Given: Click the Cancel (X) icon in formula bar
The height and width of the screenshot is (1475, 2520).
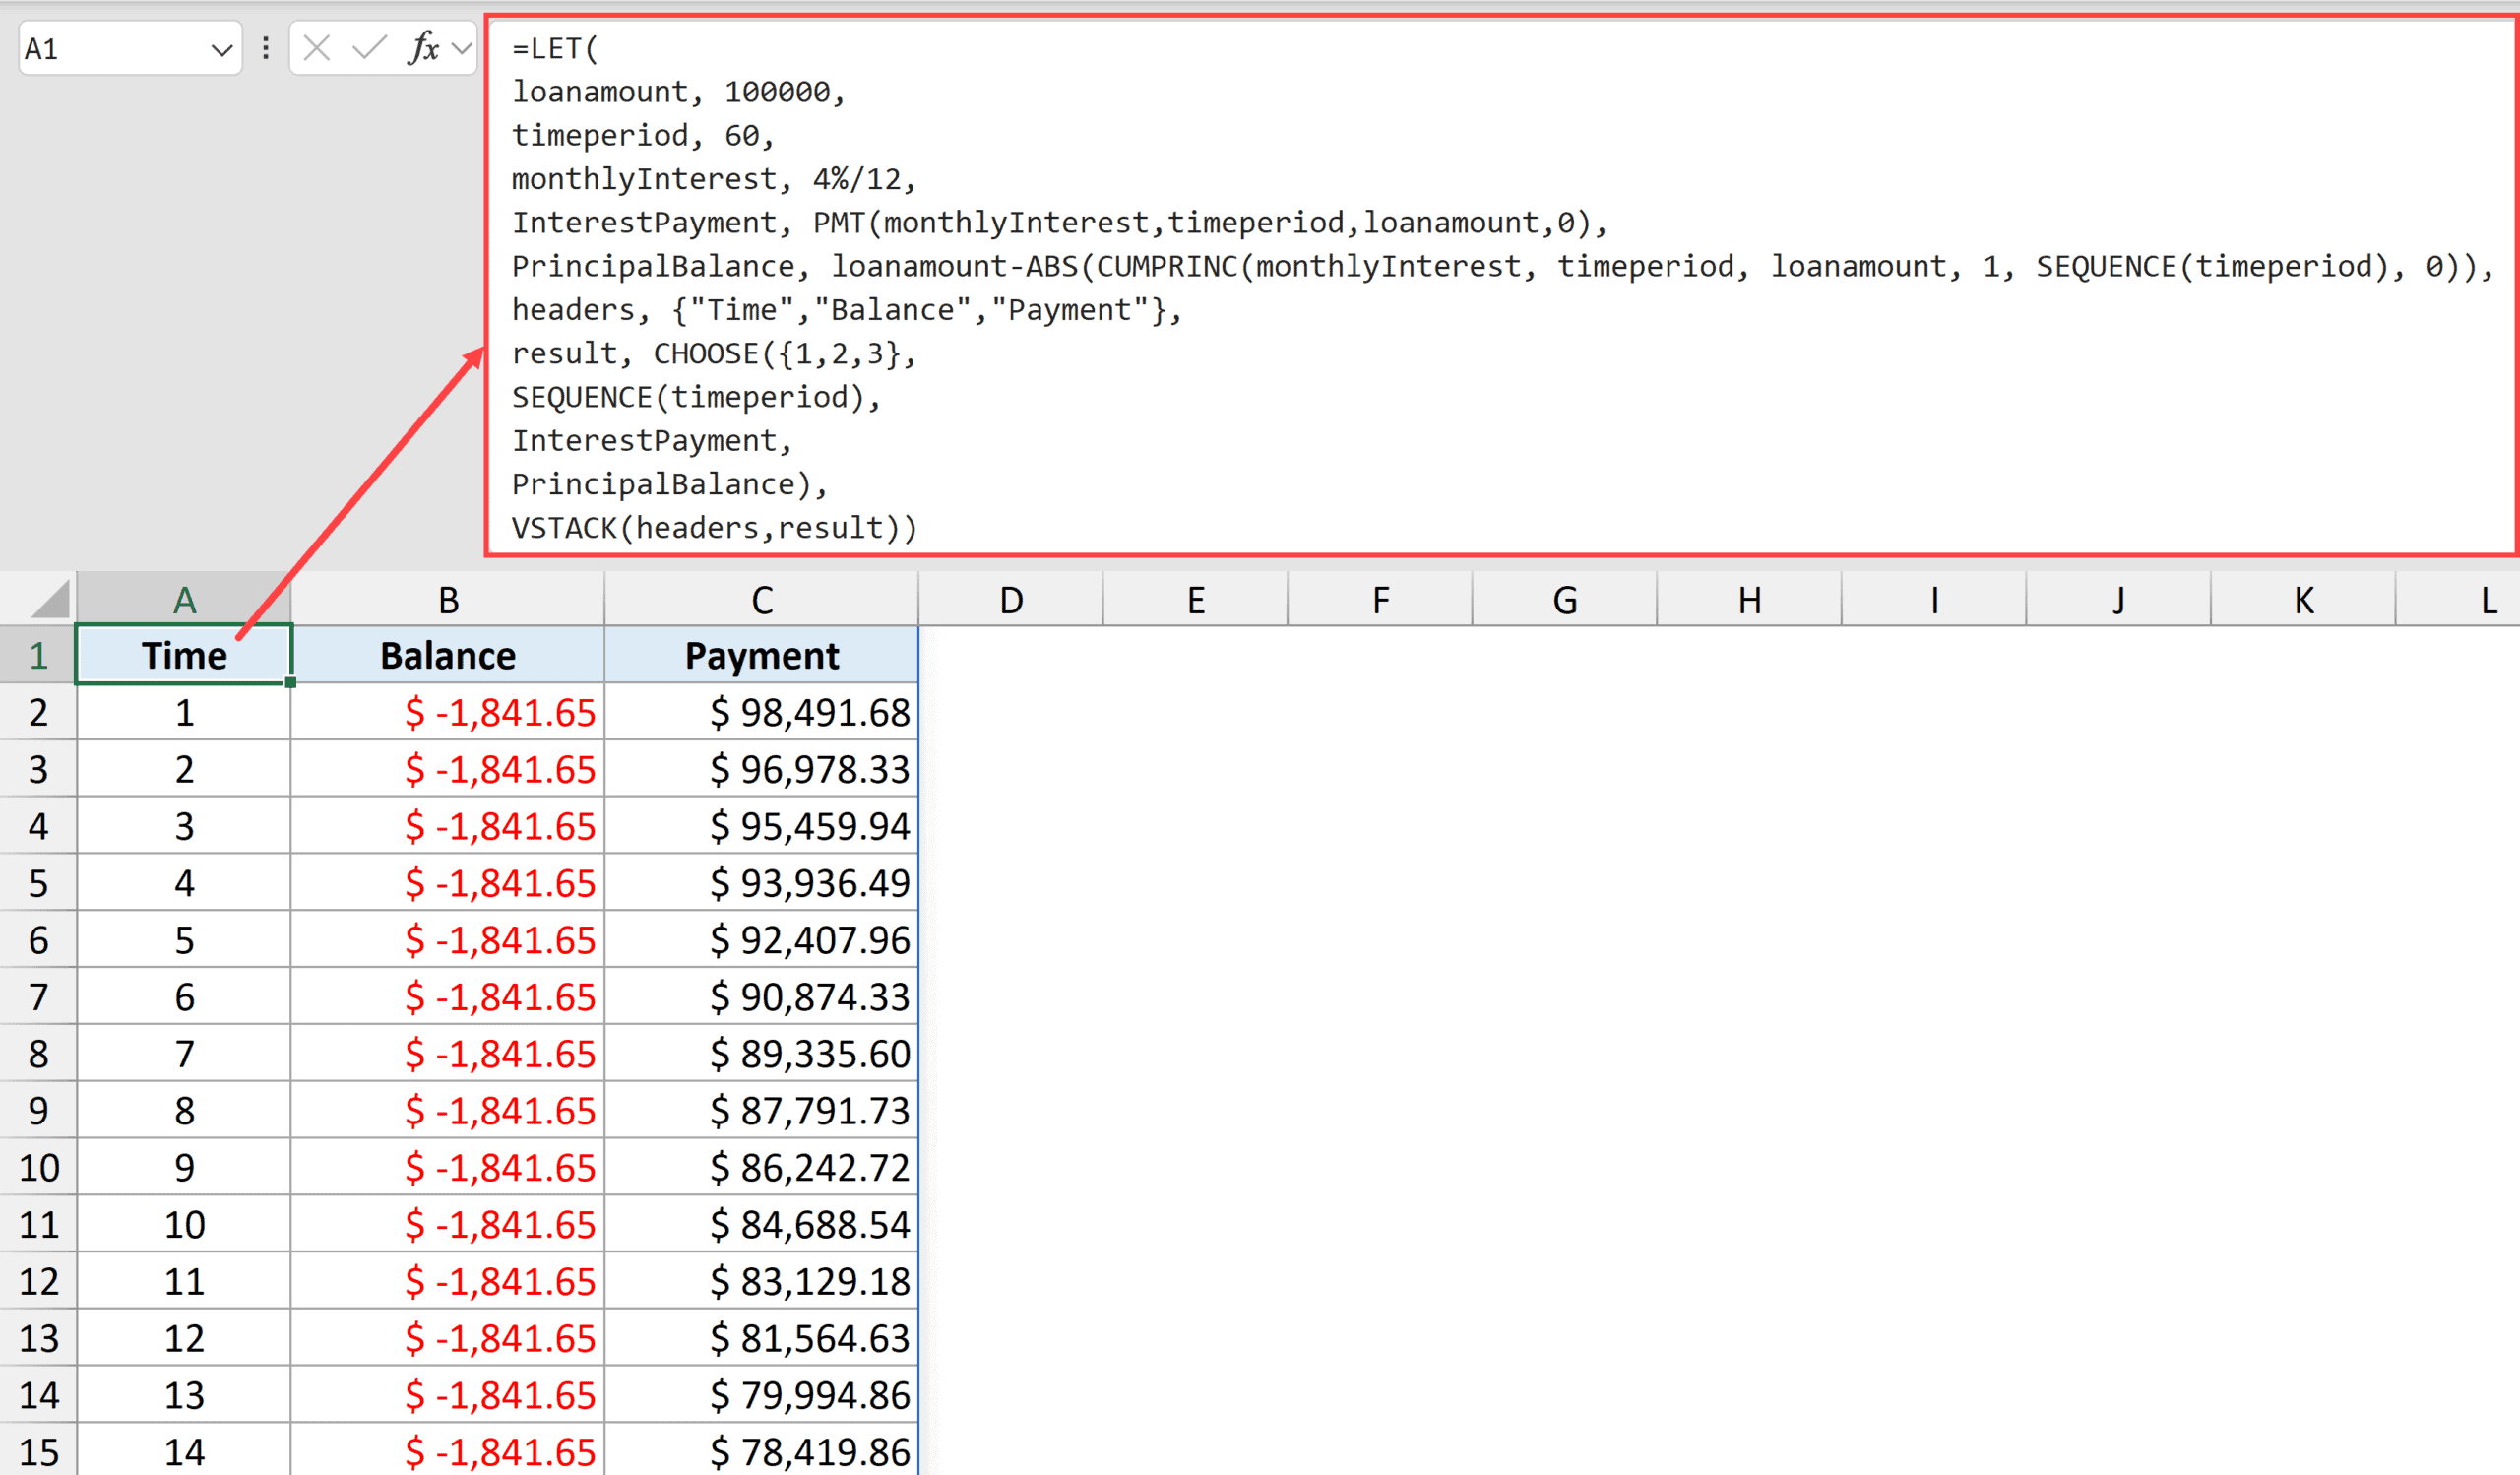Looking at the screenshot, I should 315,47.
